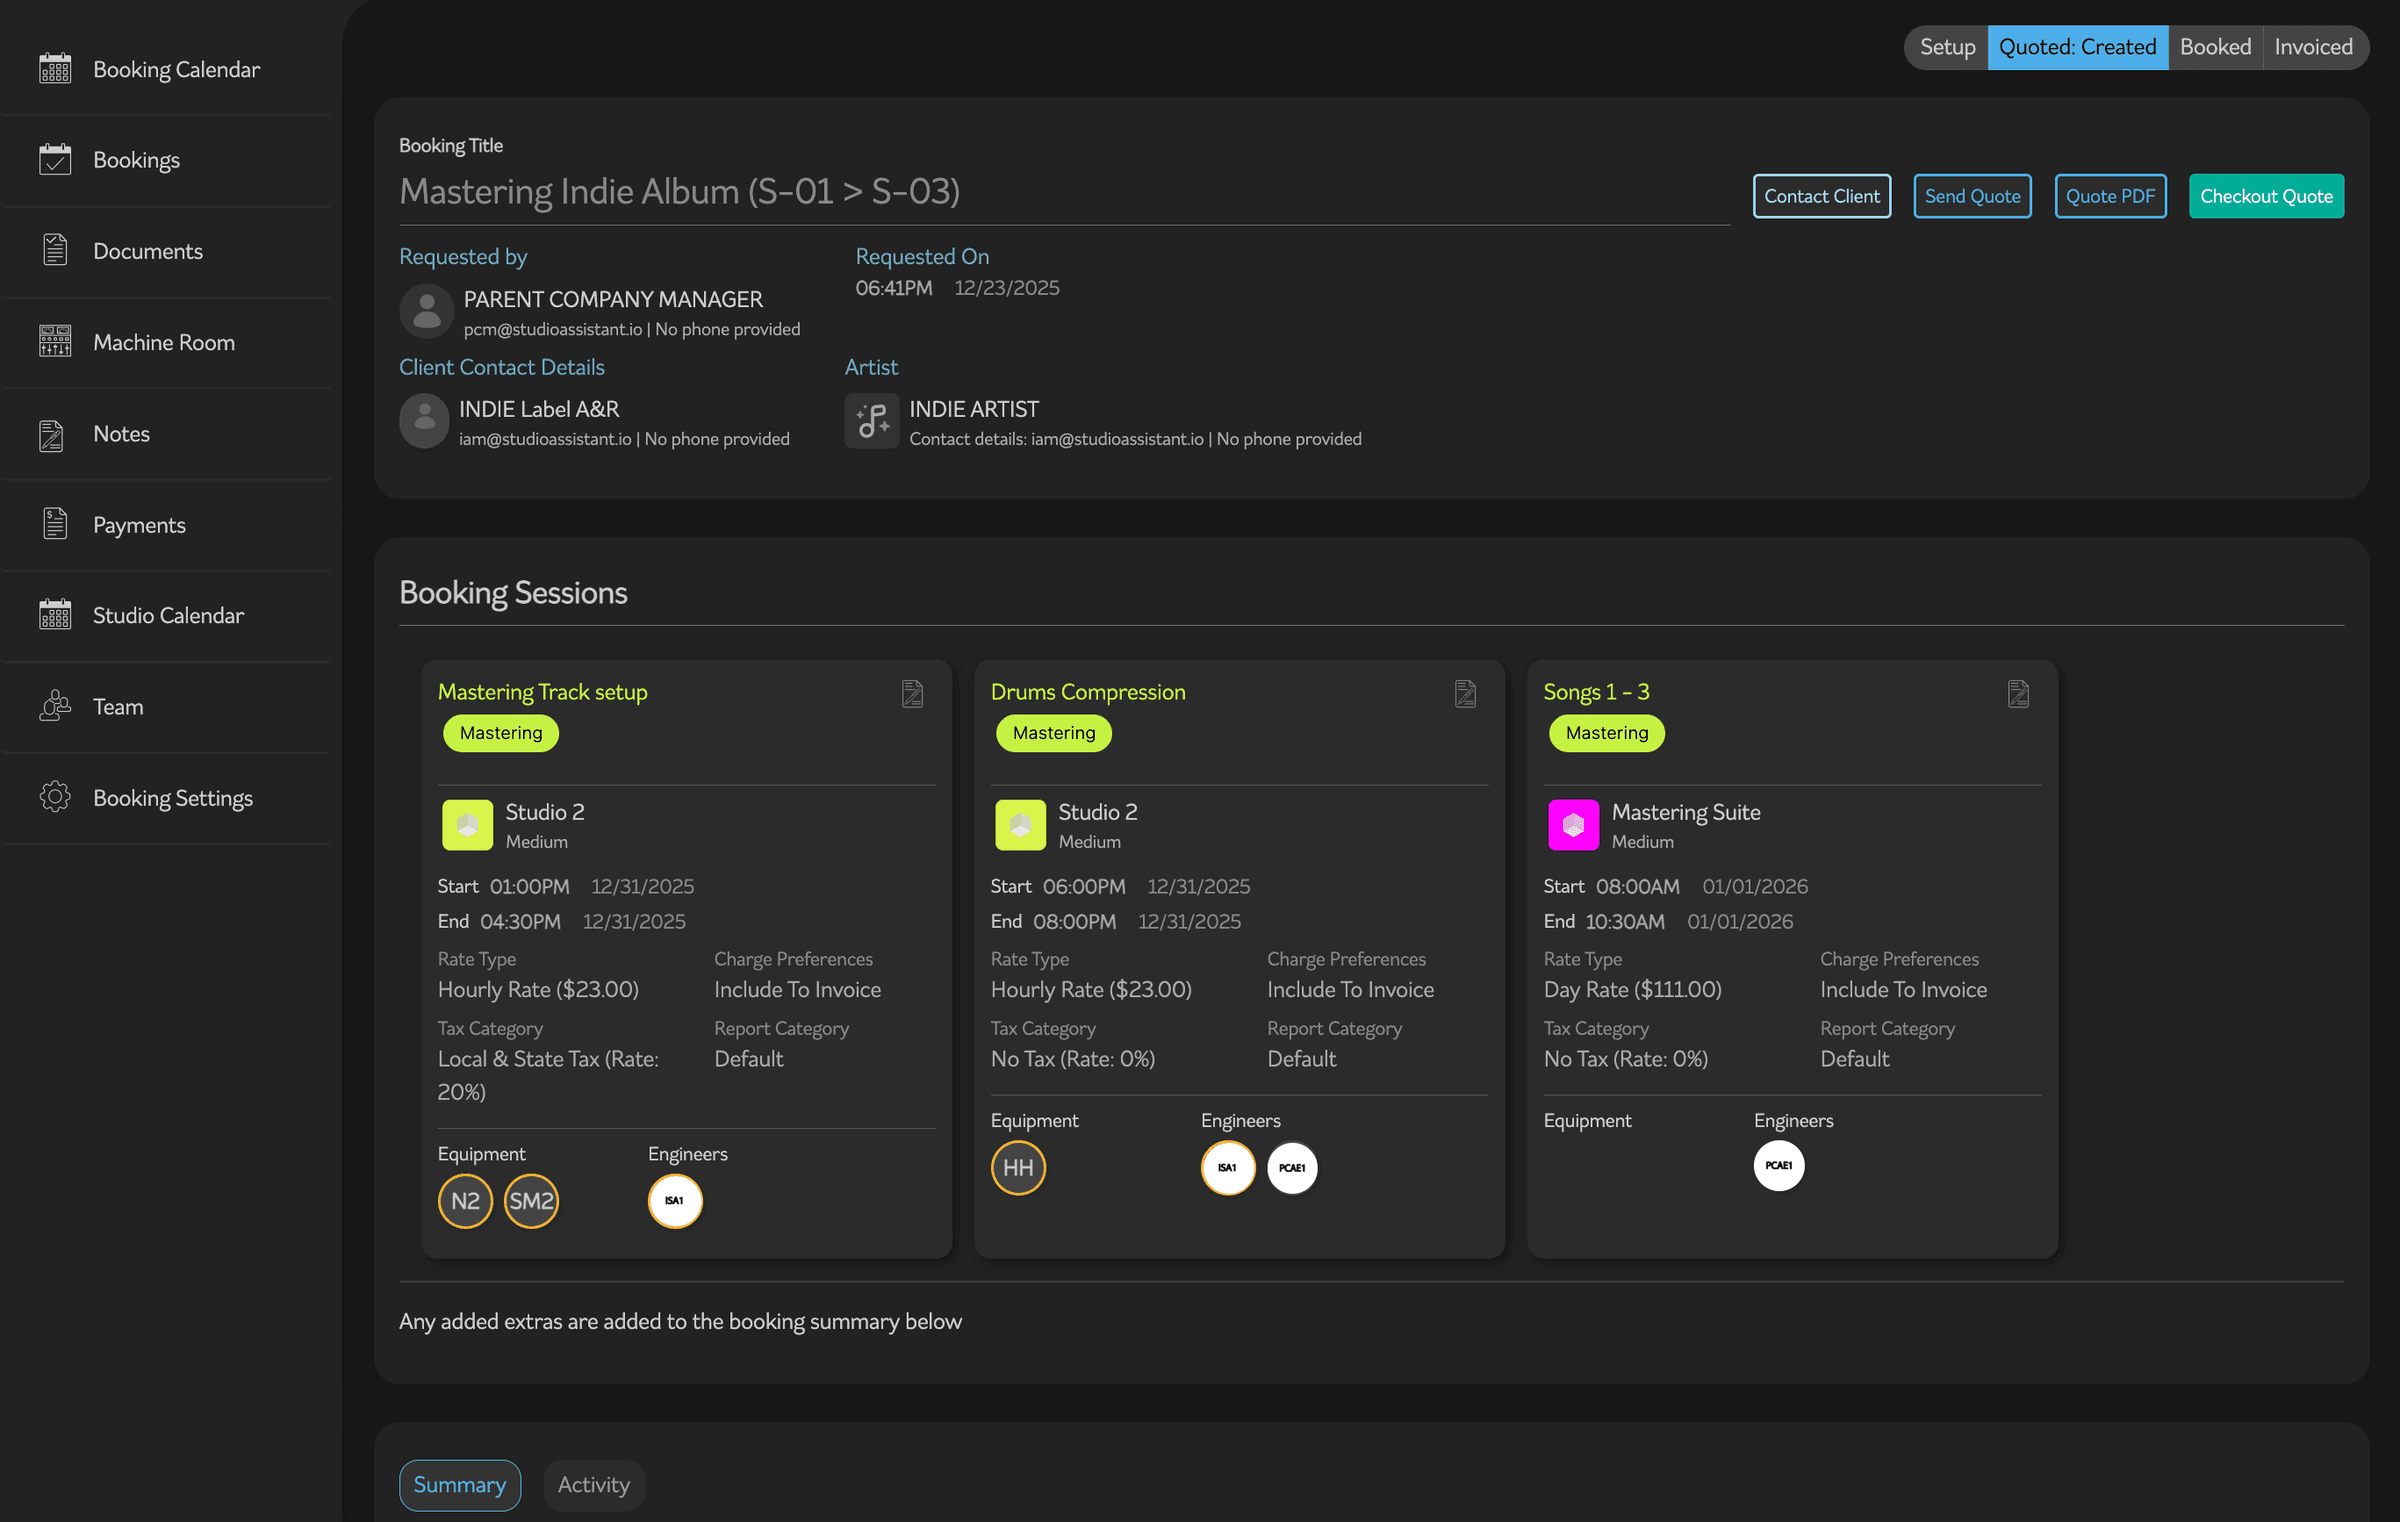Viewport: 2400px width, 1522px height.
Task: Open the Machine Room mixer icon
Action: [55, 342]
